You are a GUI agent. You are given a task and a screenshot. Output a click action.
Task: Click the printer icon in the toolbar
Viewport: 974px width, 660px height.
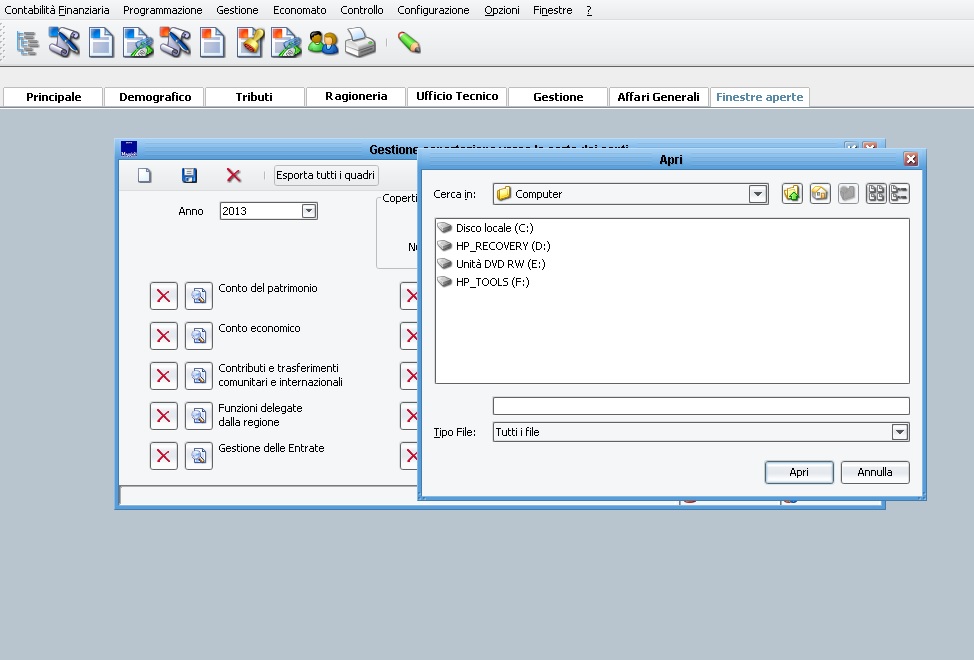tap(360, 43)
